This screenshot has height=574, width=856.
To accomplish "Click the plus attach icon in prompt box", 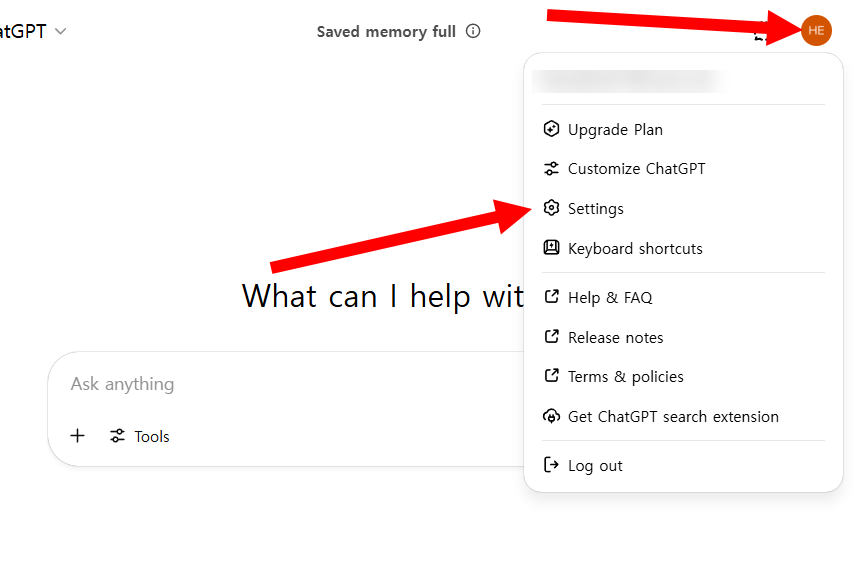I will [x=78, y=436].
